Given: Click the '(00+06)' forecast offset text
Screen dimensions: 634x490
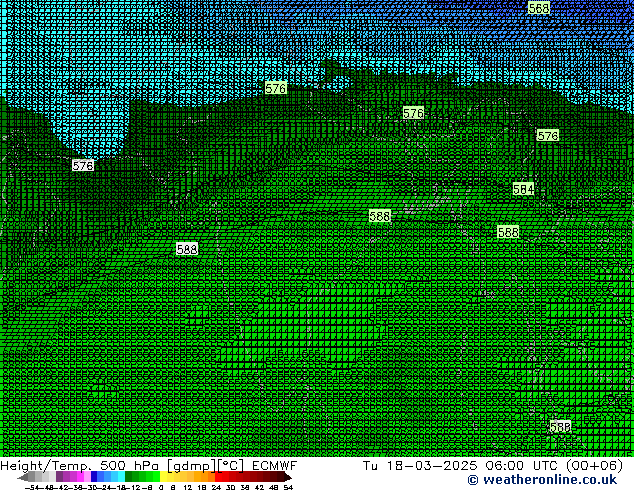Looking at the screenshot, I should point(594,466).
